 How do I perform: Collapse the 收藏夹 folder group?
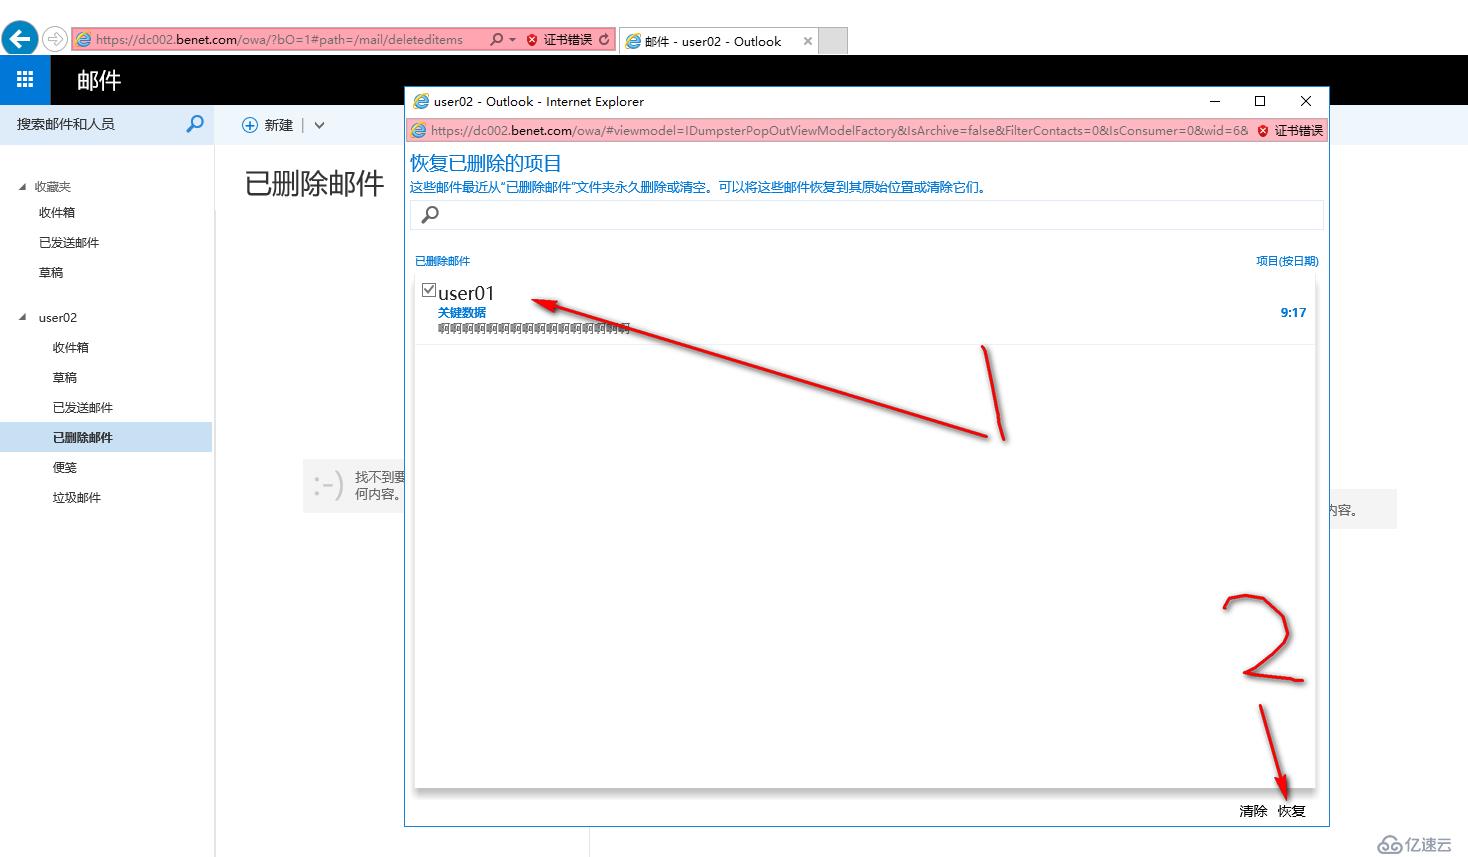(23, 187)
